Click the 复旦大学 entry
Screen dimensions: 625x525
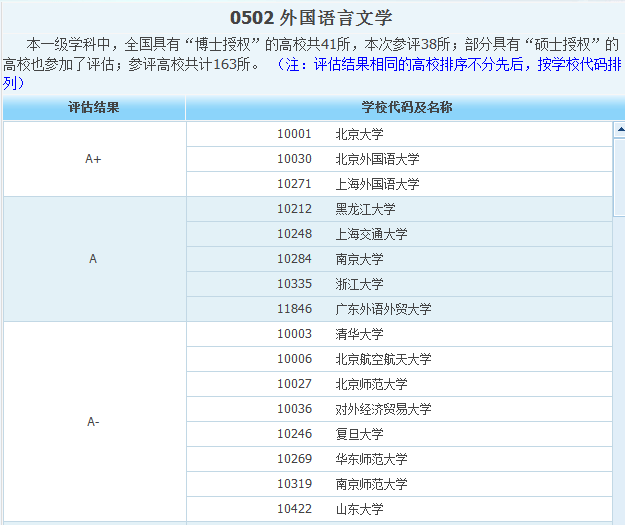(359, 434)
